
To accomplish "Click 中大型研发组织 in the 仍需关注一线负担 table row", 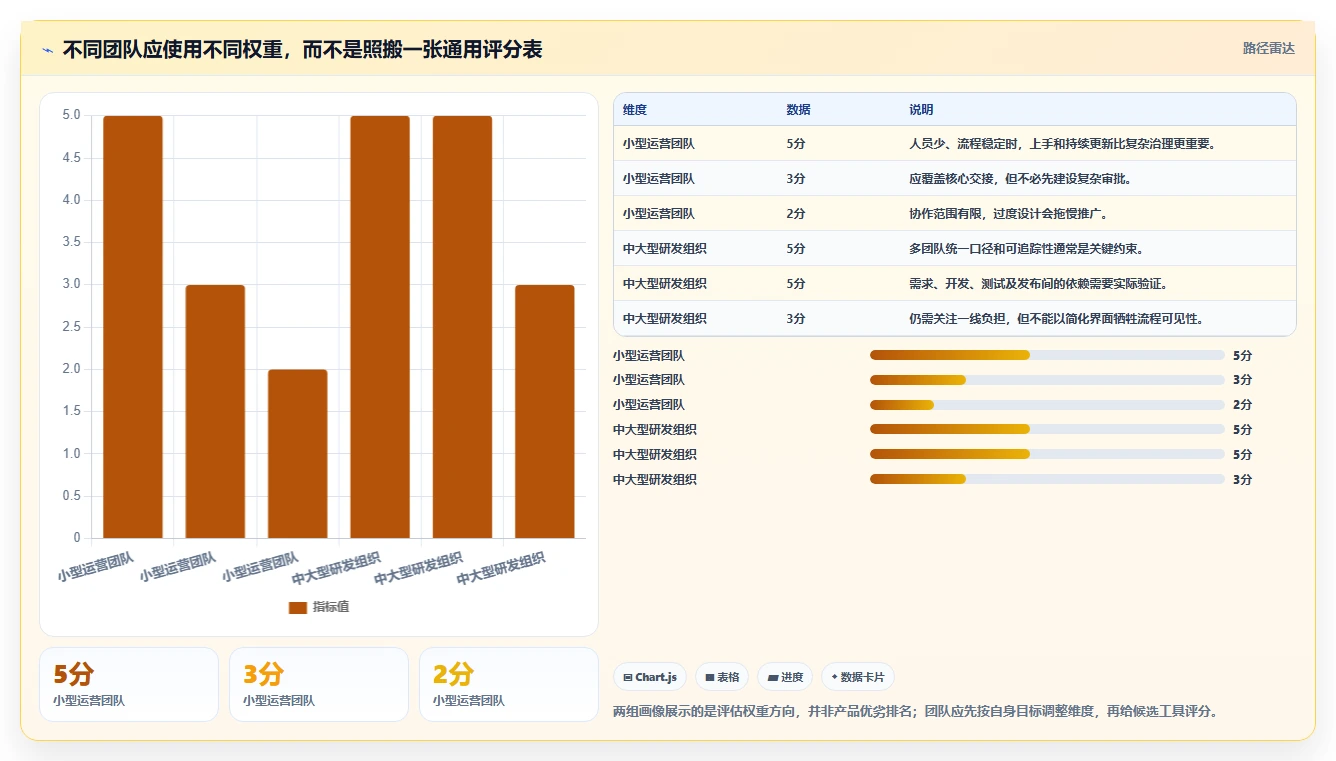I will click(664, 319).
